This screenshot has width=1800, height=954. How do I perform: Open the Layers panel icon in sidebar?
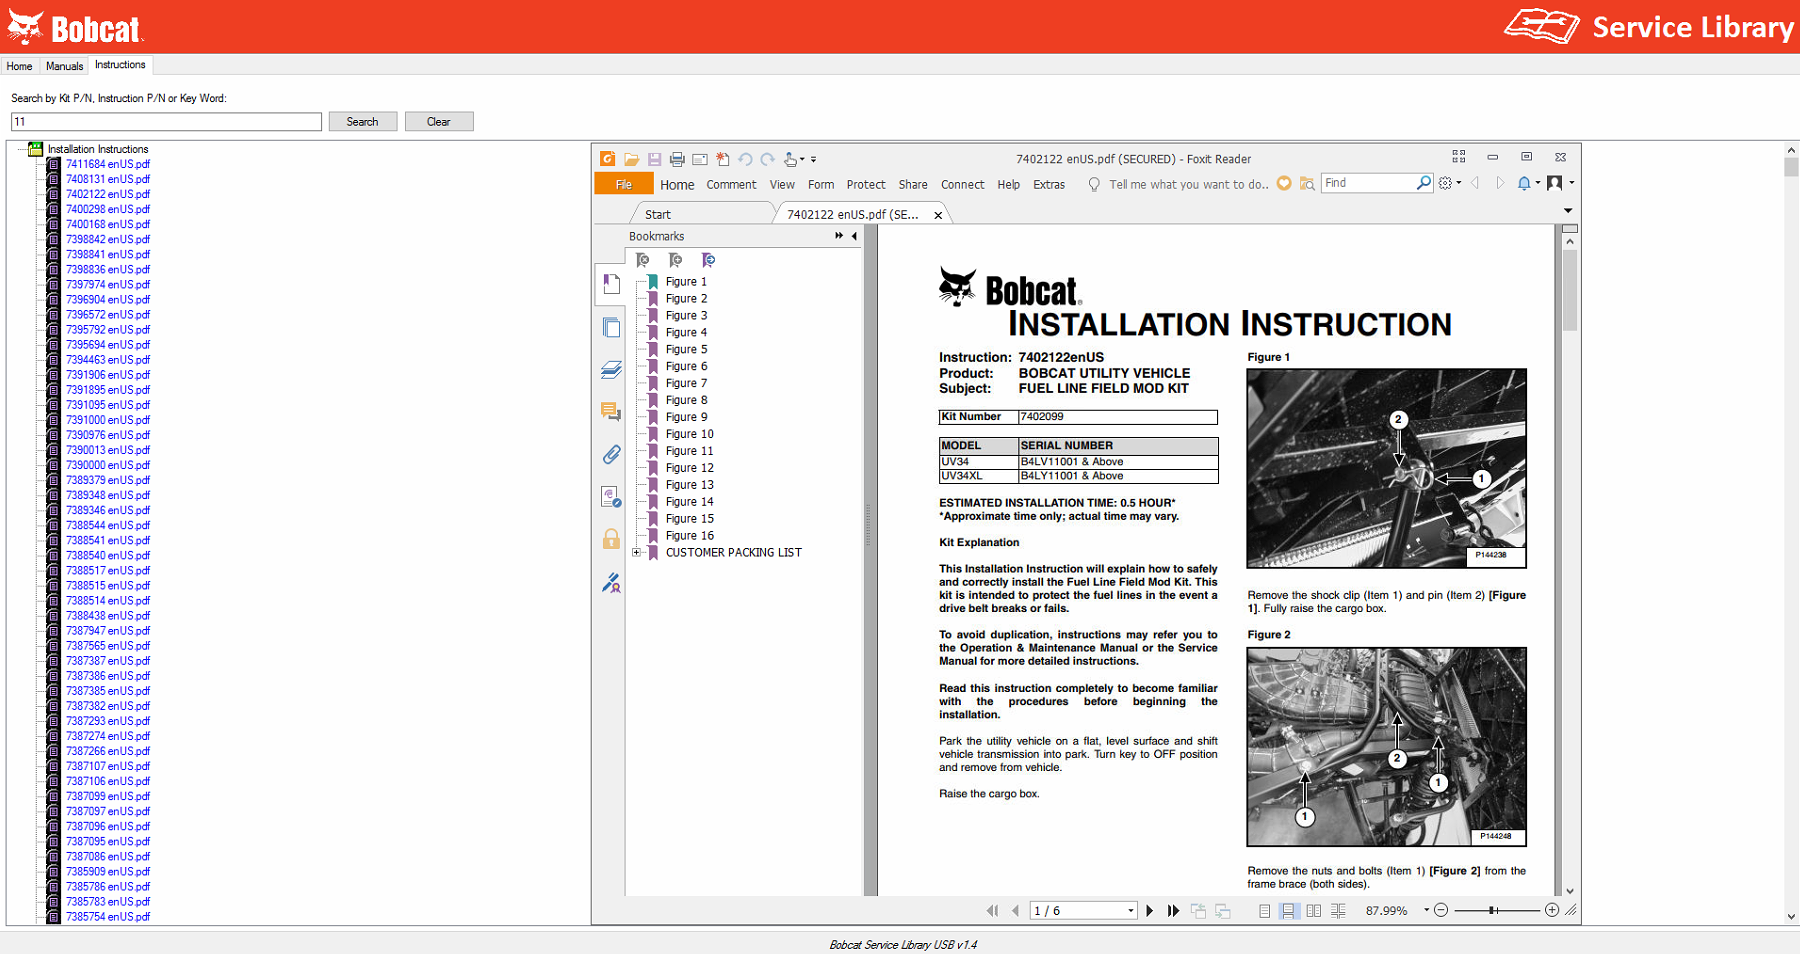pos(611,370)
